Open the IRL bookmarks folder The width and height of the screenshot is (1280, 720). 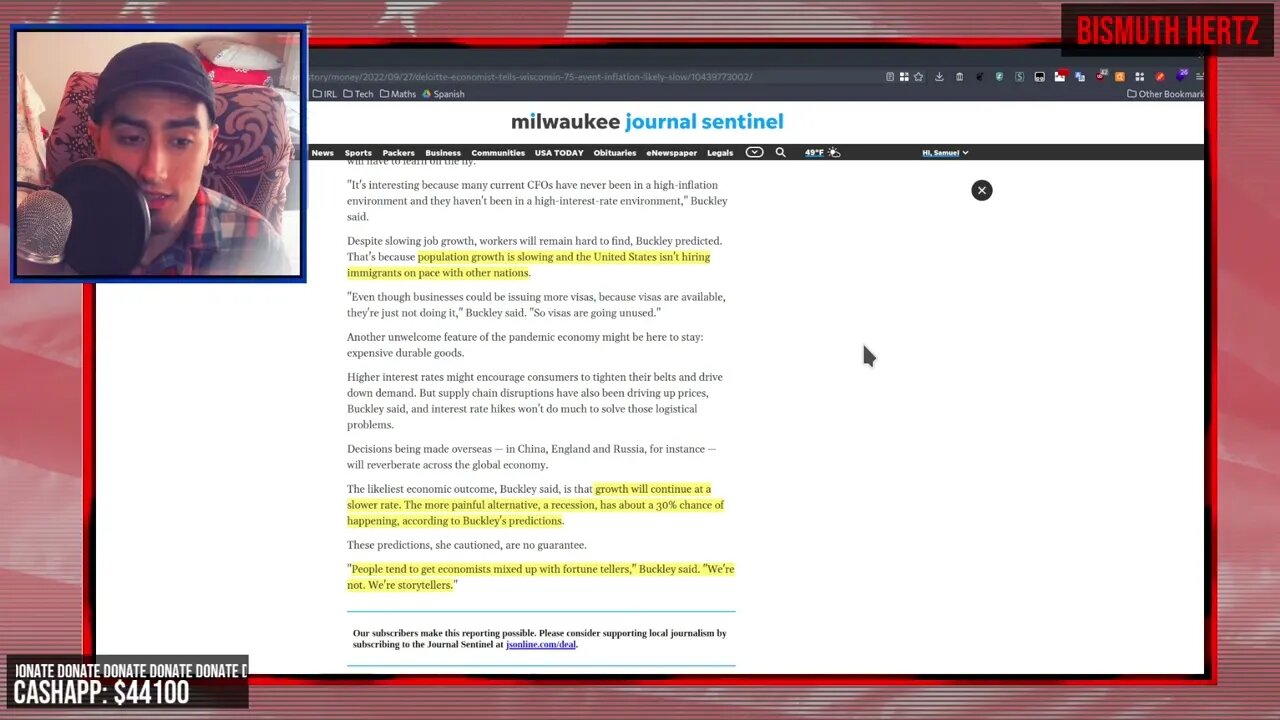pyautogui.click(x=324, y=94)
